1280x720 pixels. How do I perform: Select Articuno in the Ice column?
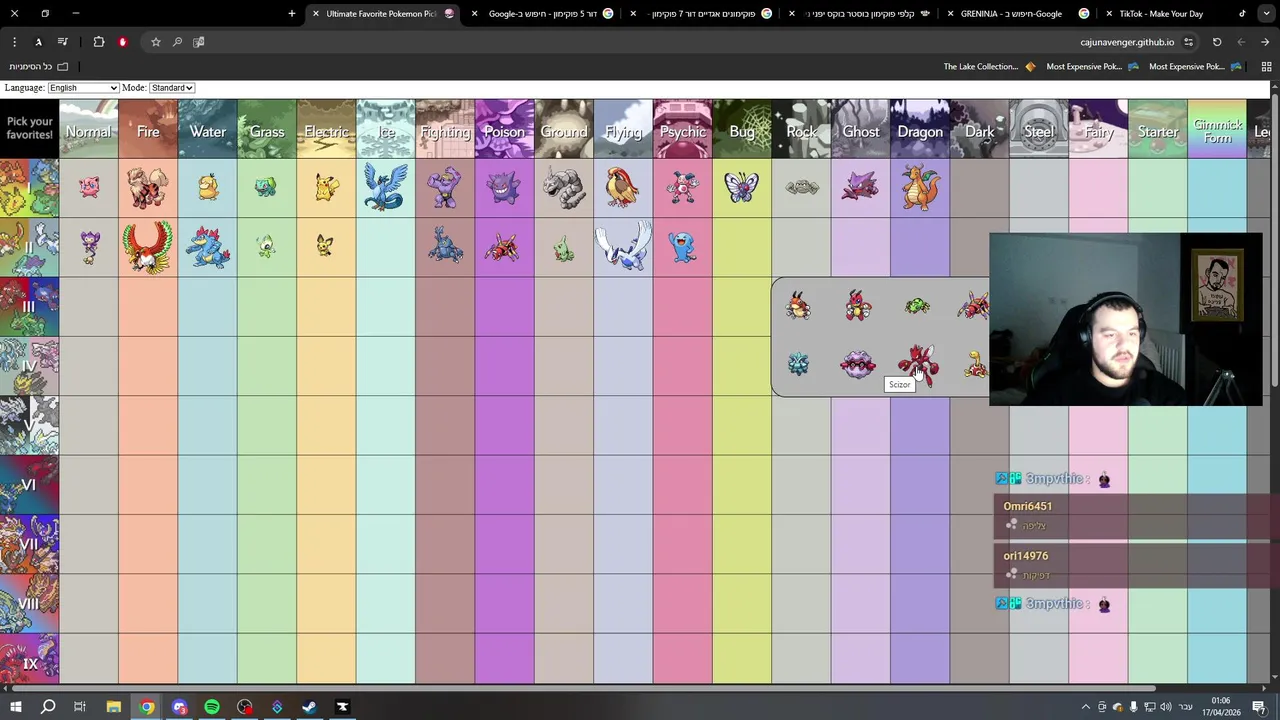point(385,188)
